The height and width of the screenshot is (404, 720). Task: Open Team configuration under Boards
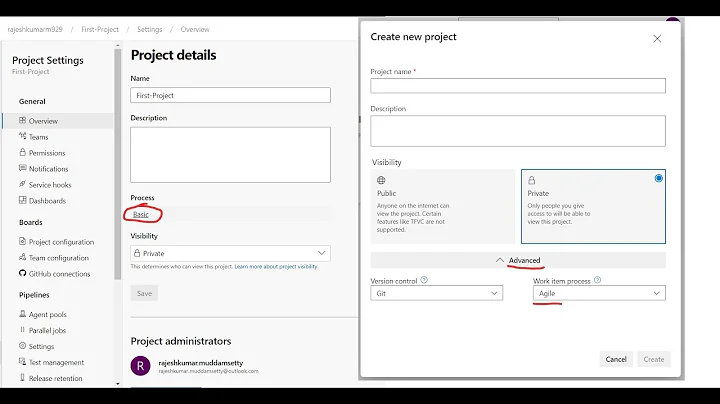point(59,258)
